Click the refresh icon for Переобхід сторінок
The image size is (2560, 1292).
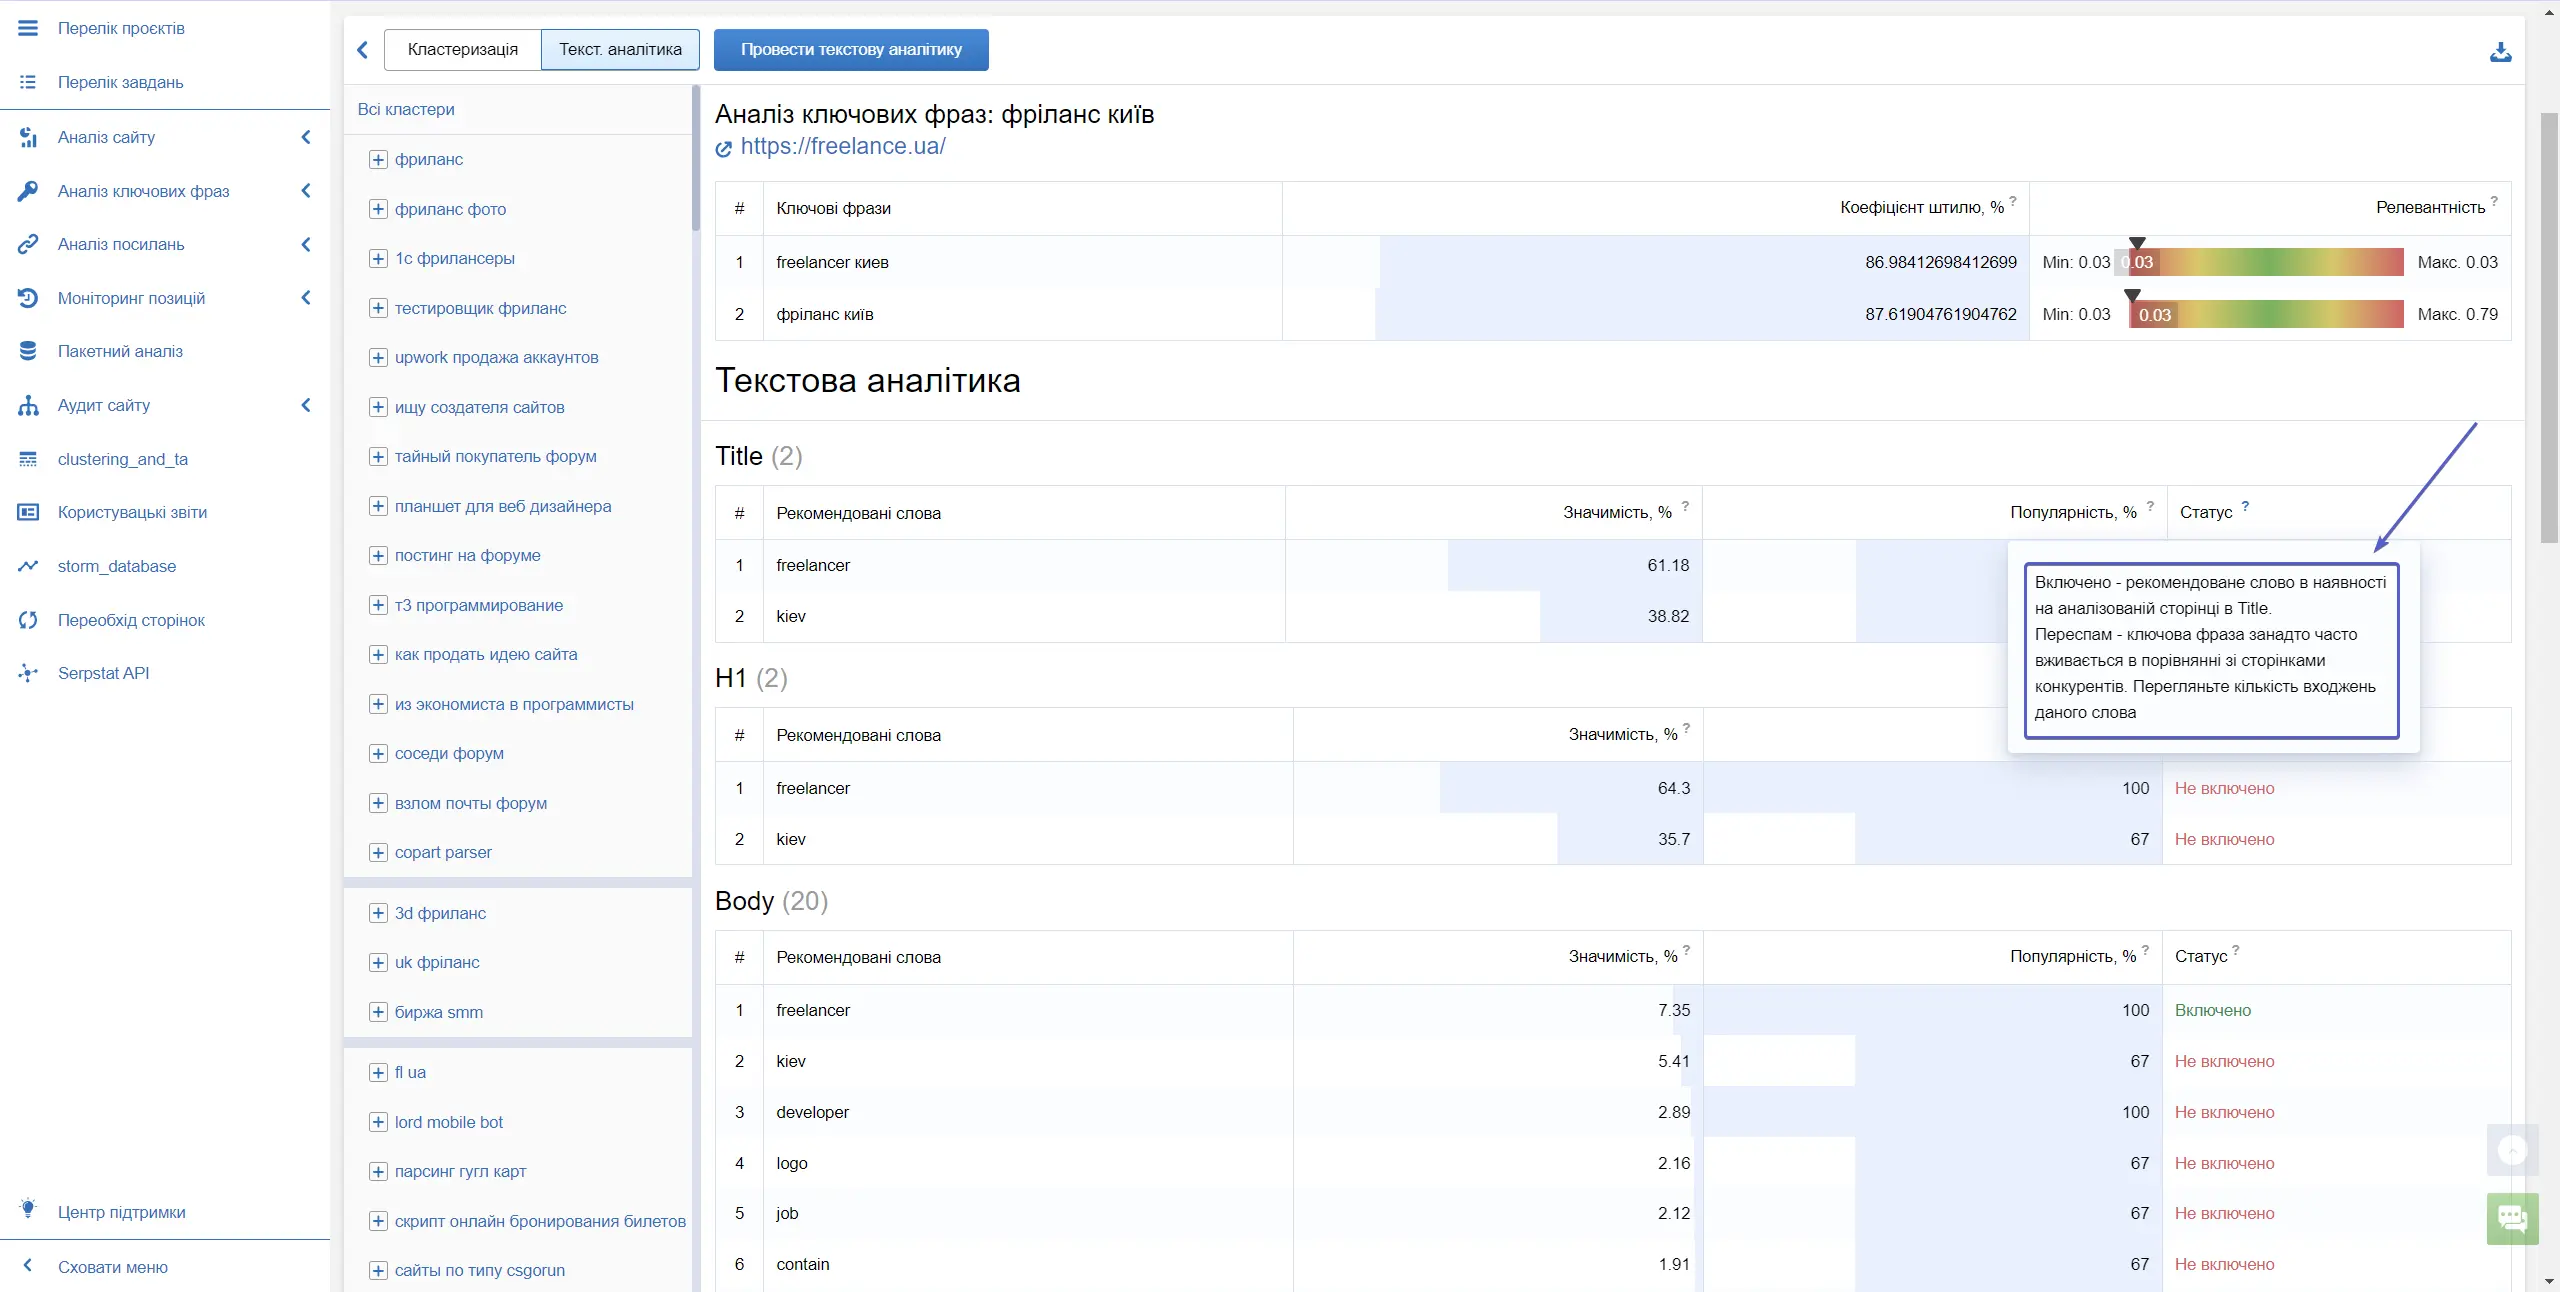coord(28,620)
